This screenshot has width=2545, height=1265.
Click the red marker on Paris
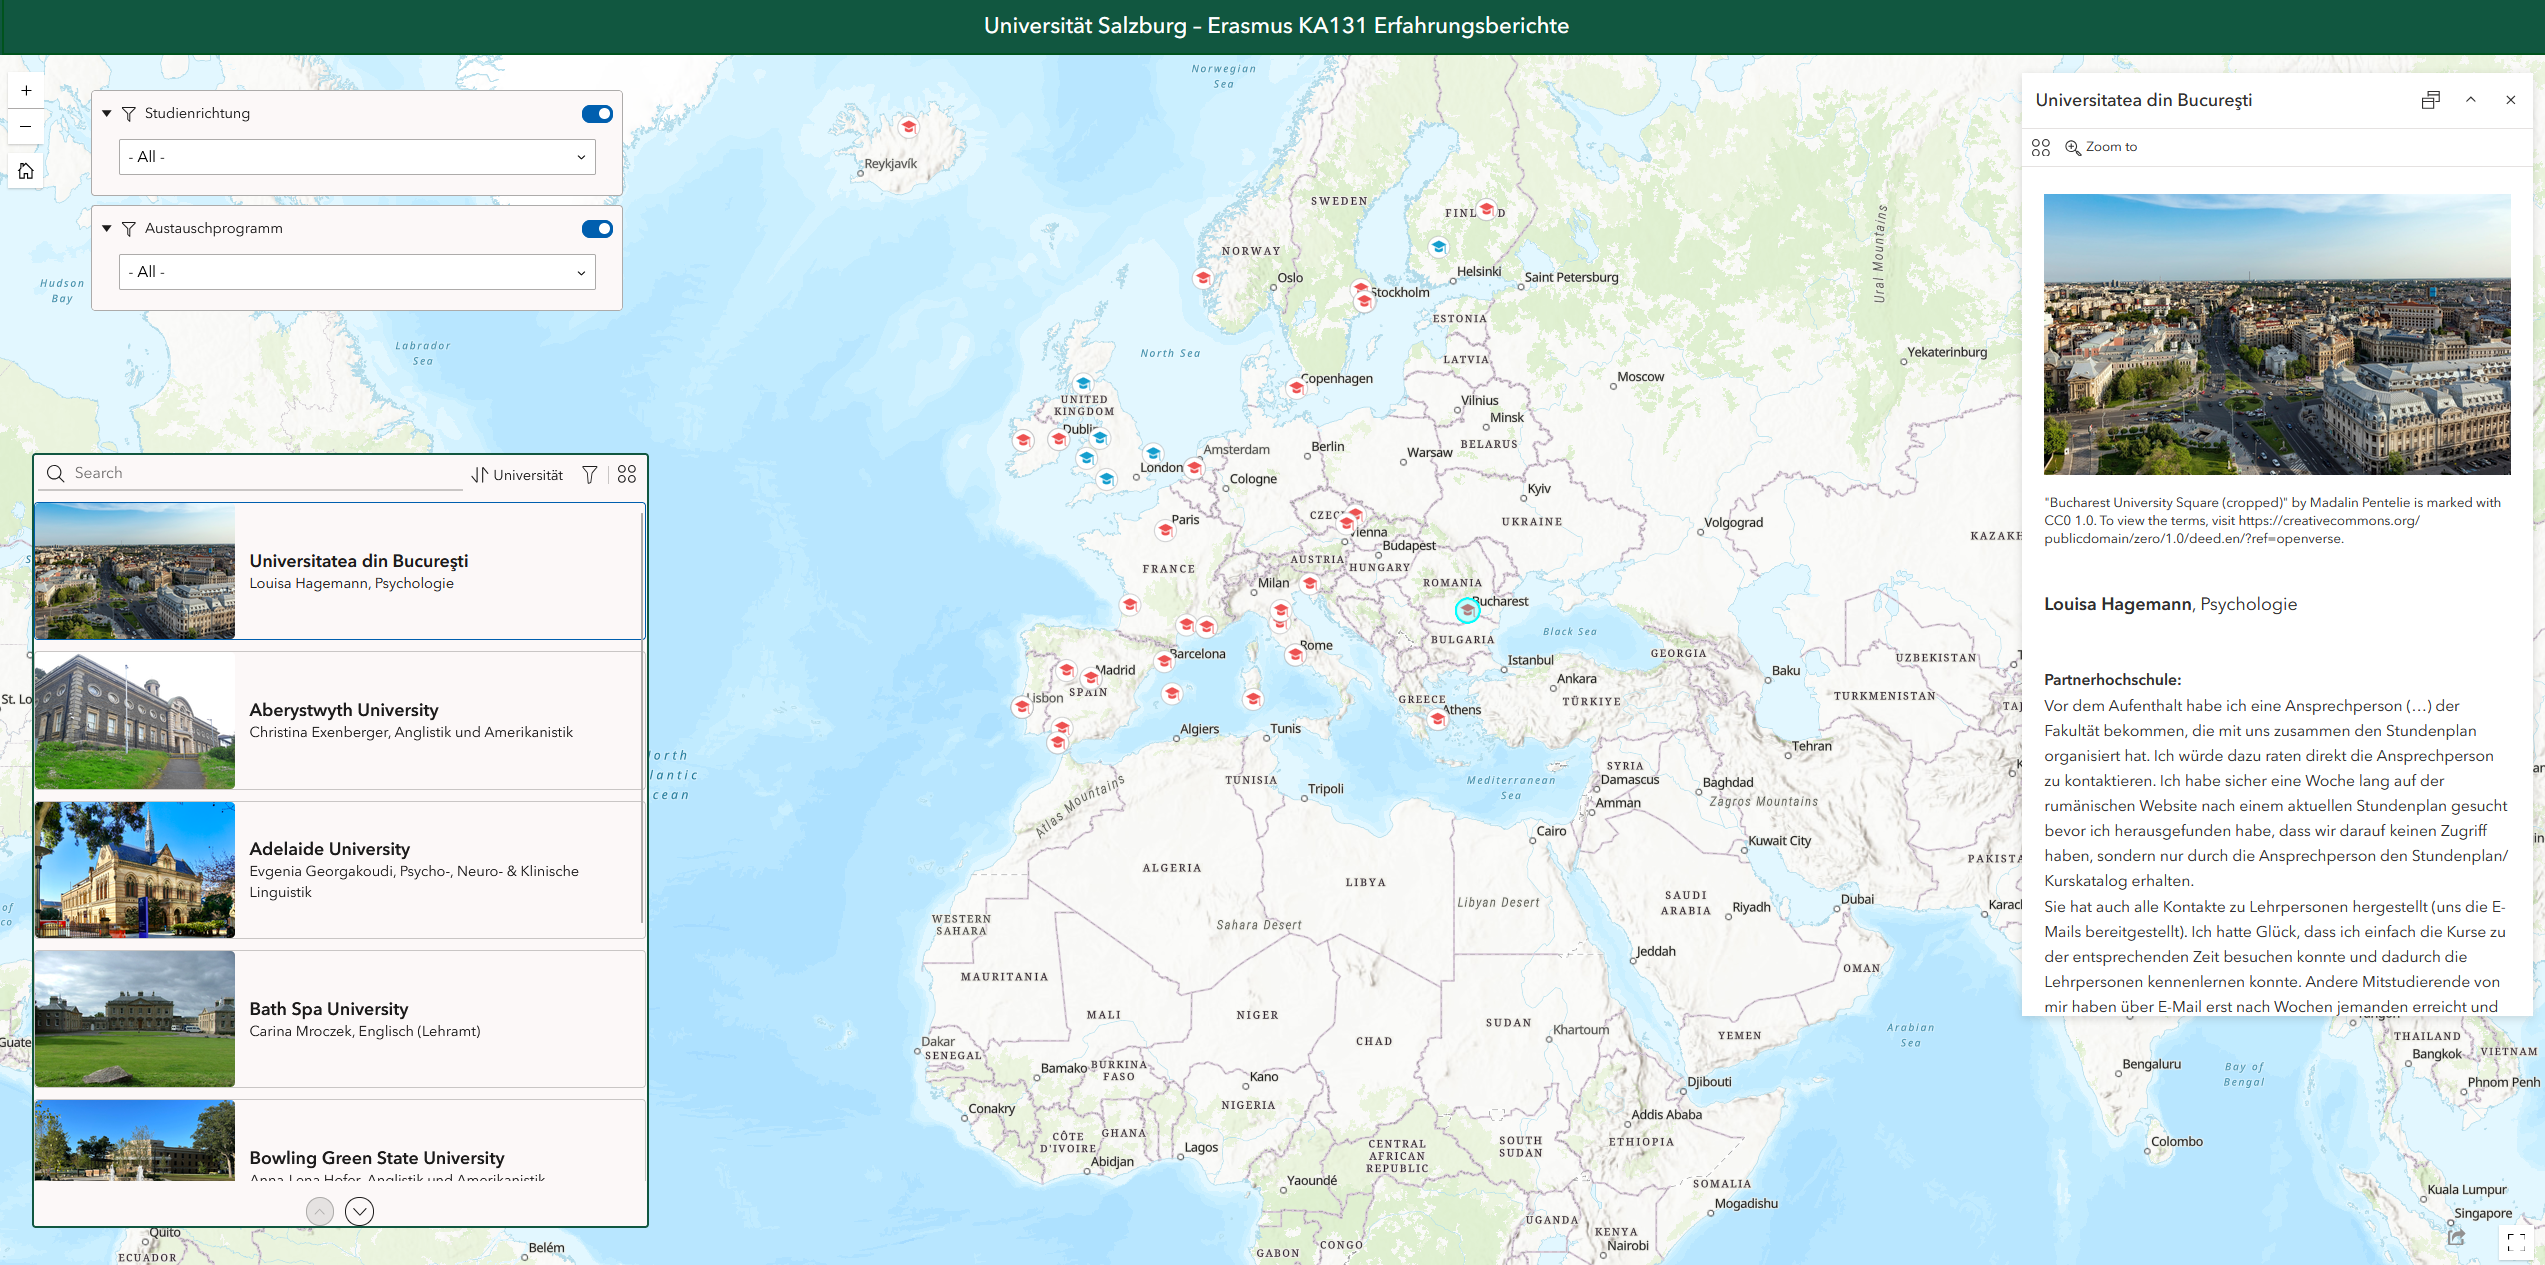tap(1165, 529)
